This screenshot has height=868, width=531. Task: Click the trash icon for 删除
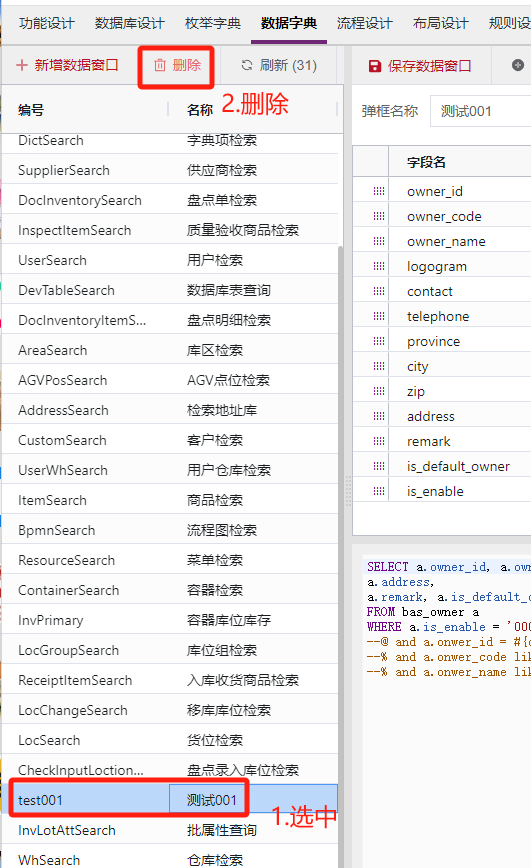(x=159, y=65)
